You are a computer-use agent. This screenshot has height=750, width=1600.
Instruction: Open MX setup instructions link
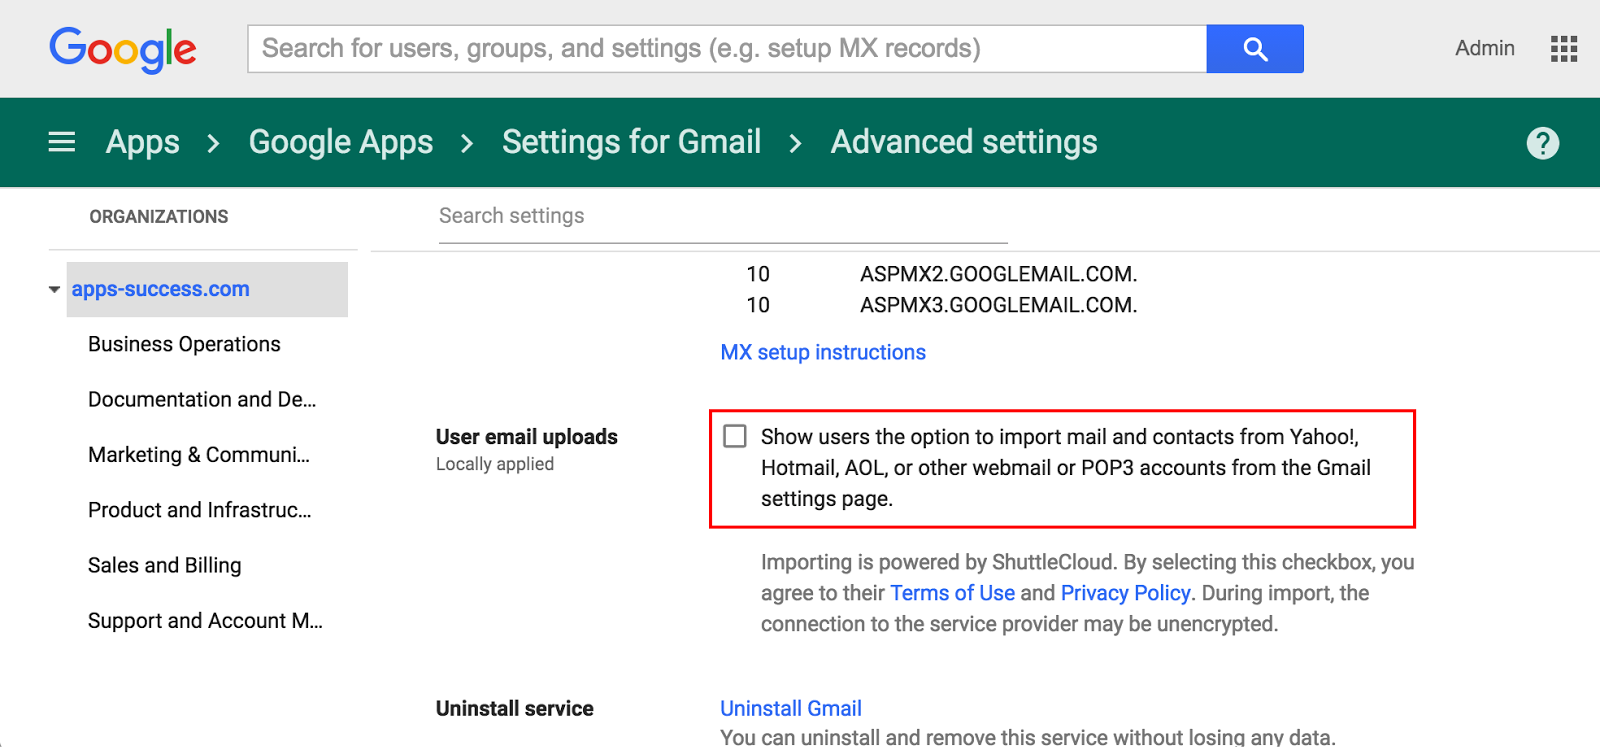point(823,352)
